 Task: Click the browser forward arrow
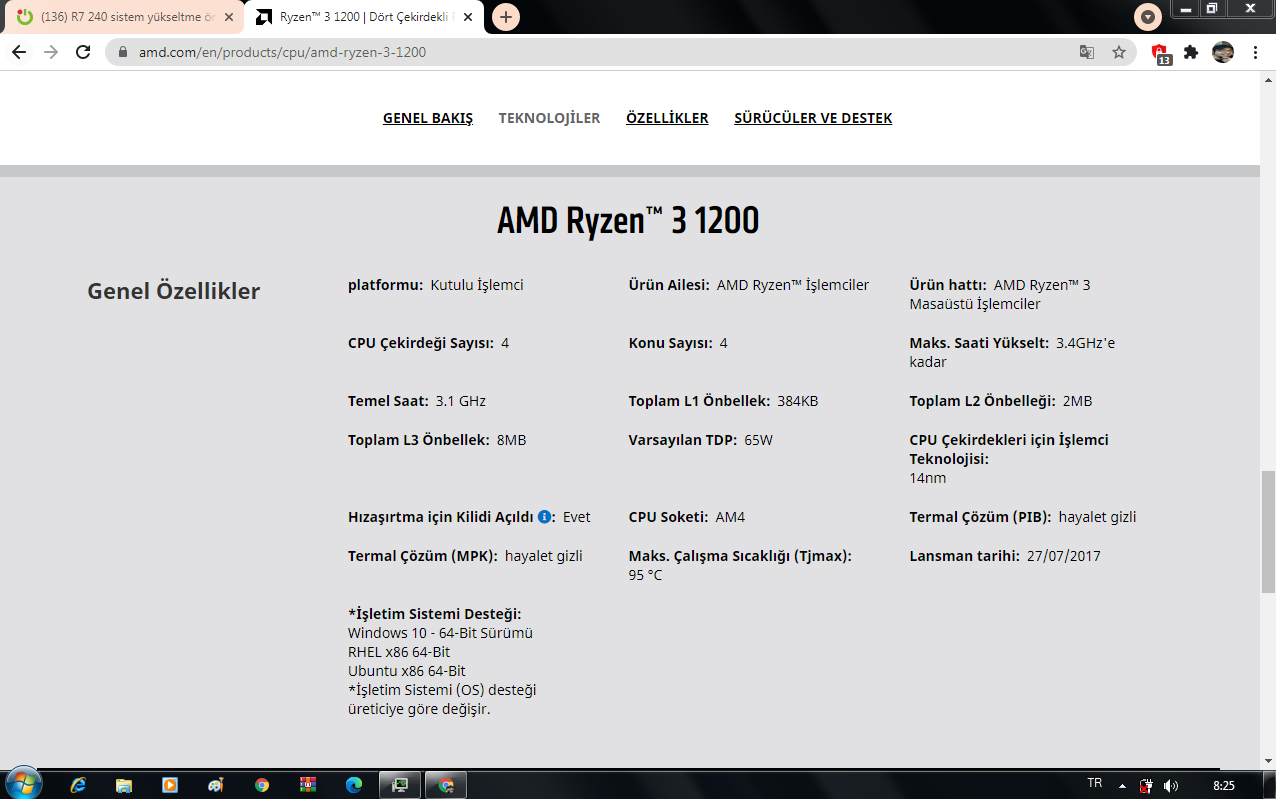(51, 52)
